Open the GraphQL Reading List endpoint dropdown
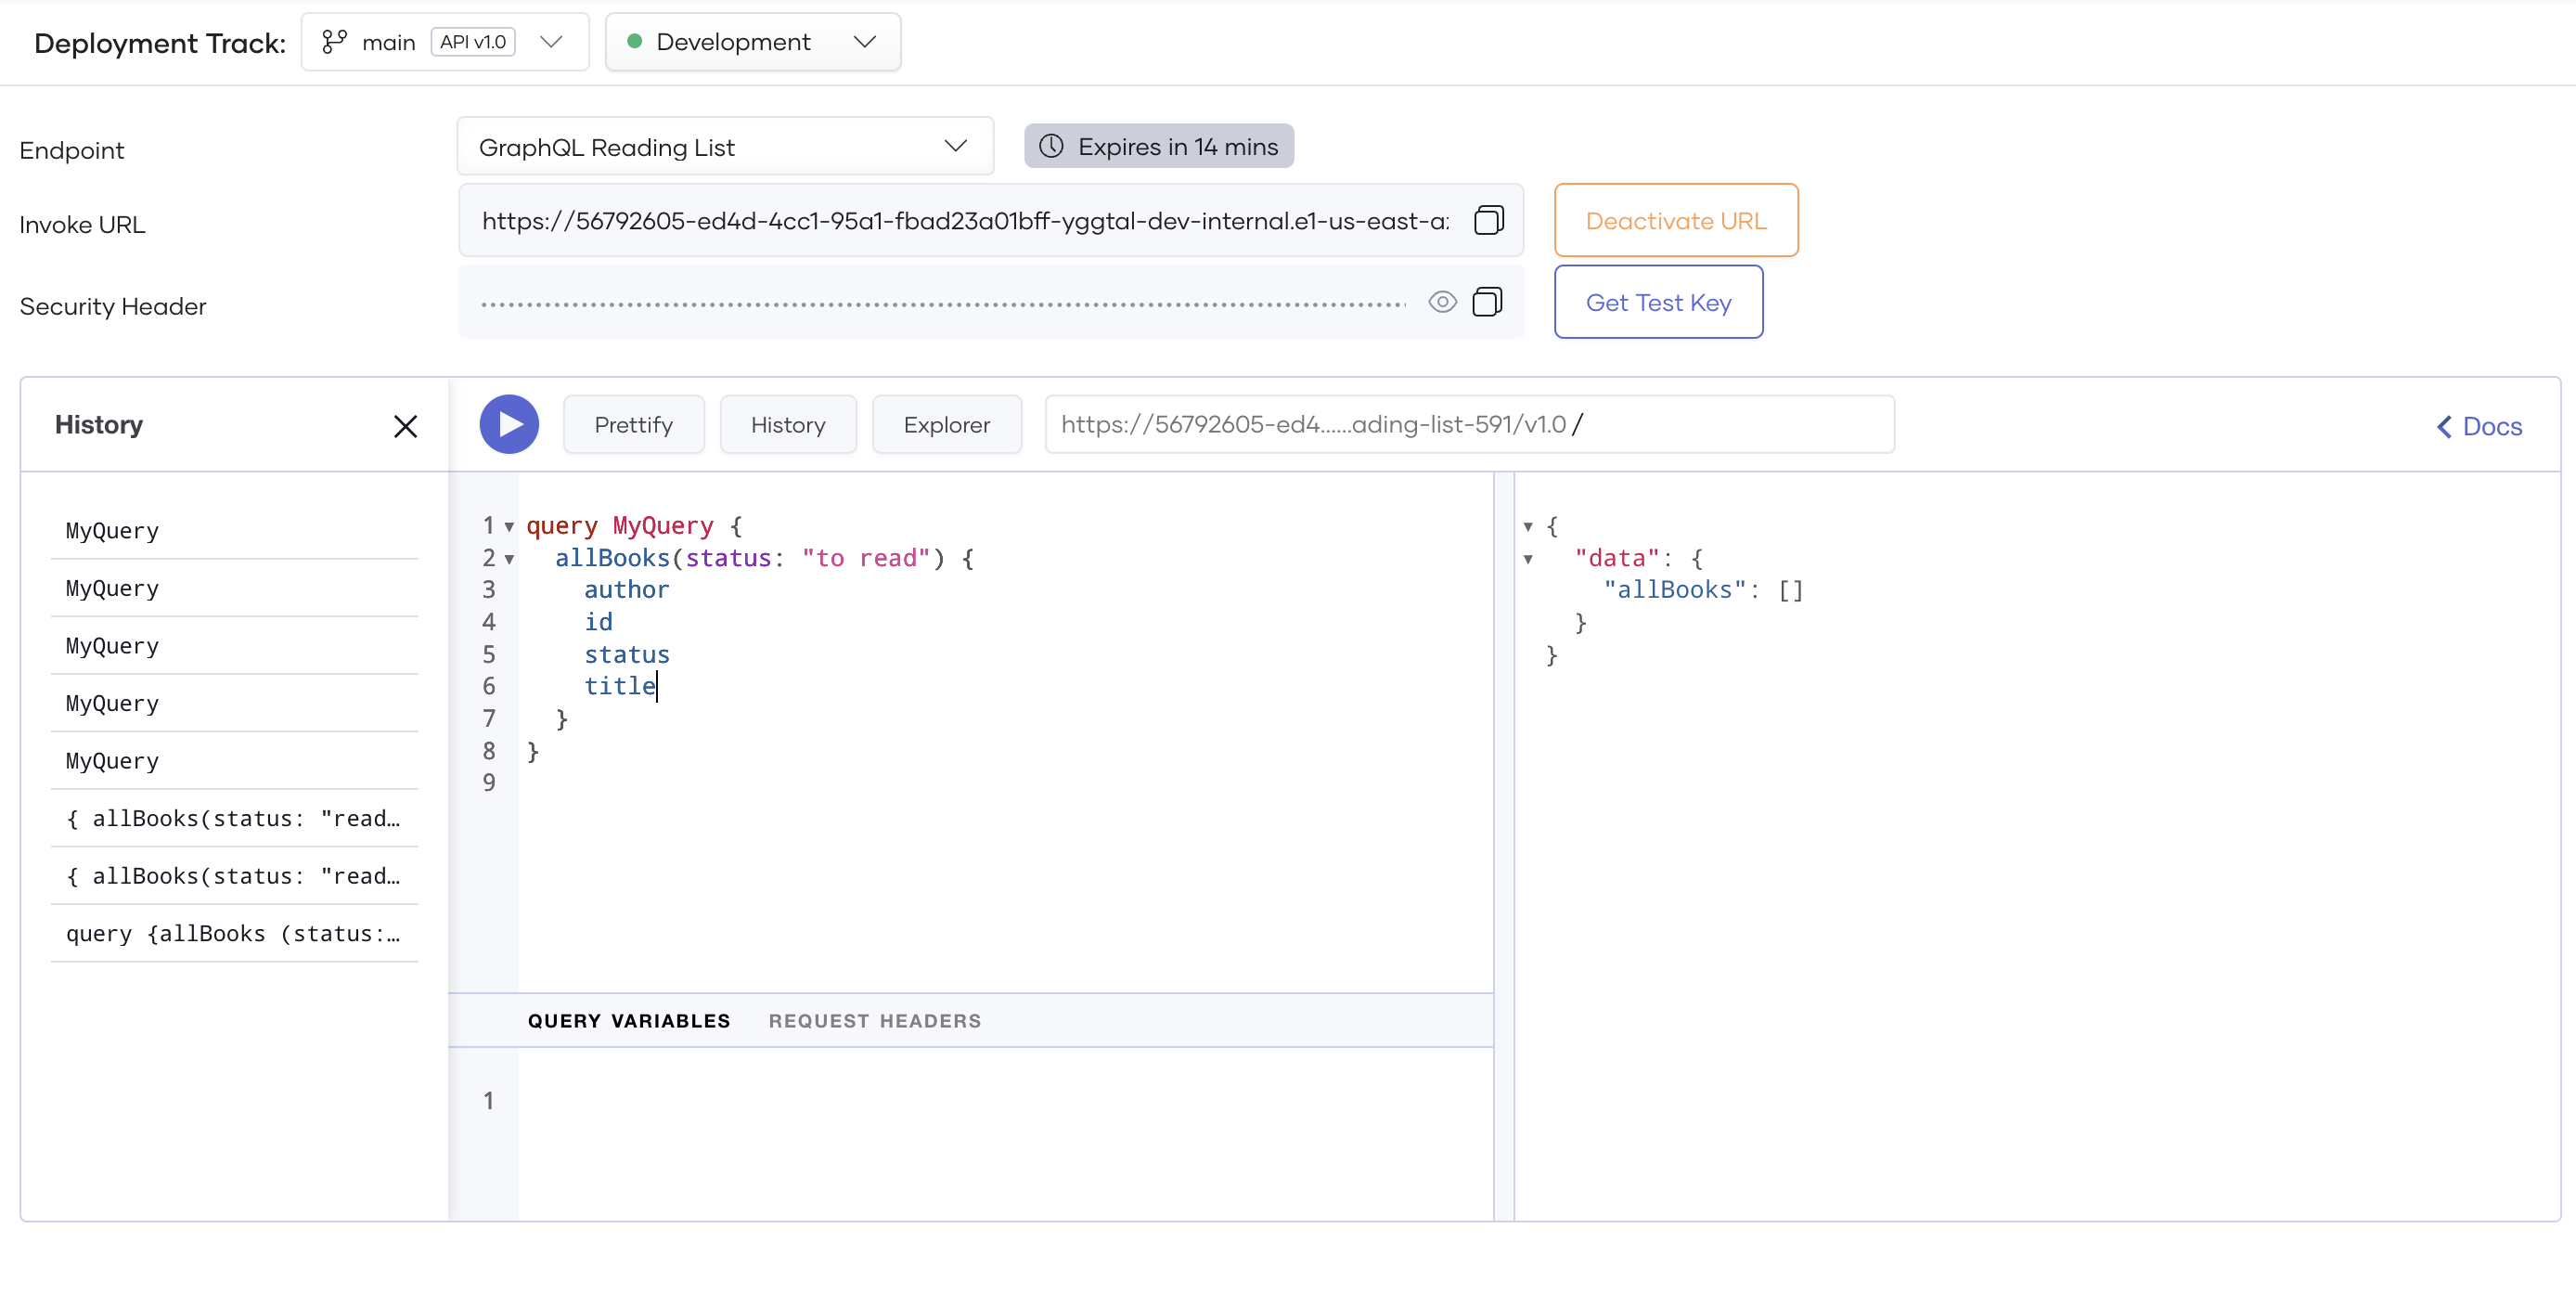 point(725,147)
